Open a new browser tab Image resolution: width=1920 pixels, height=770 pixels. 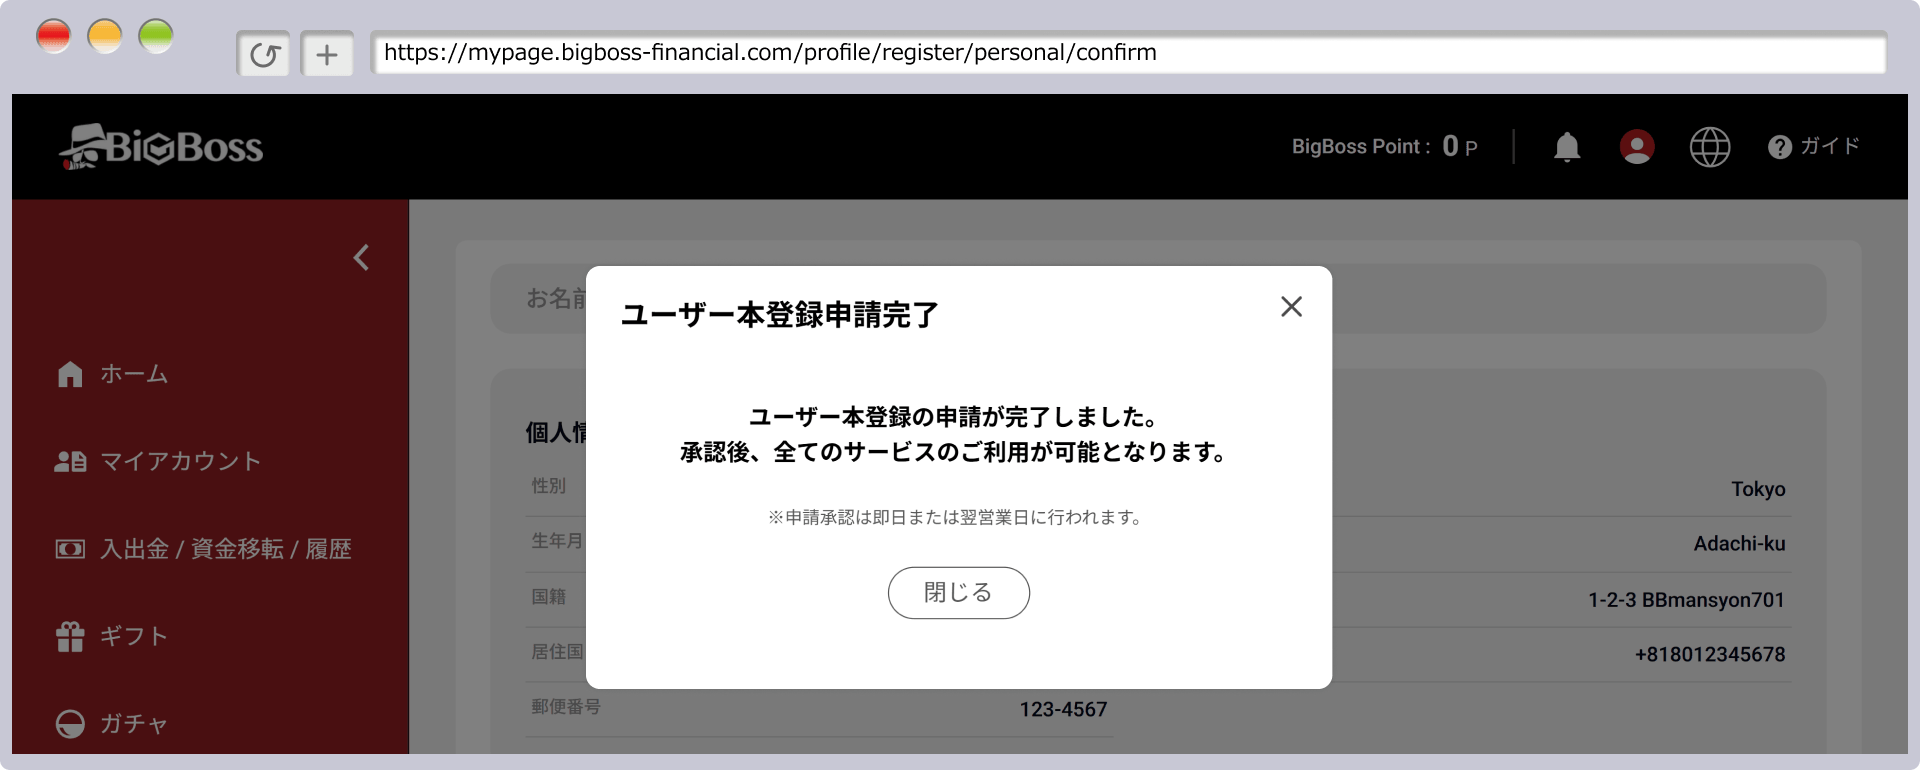(327, 54)
